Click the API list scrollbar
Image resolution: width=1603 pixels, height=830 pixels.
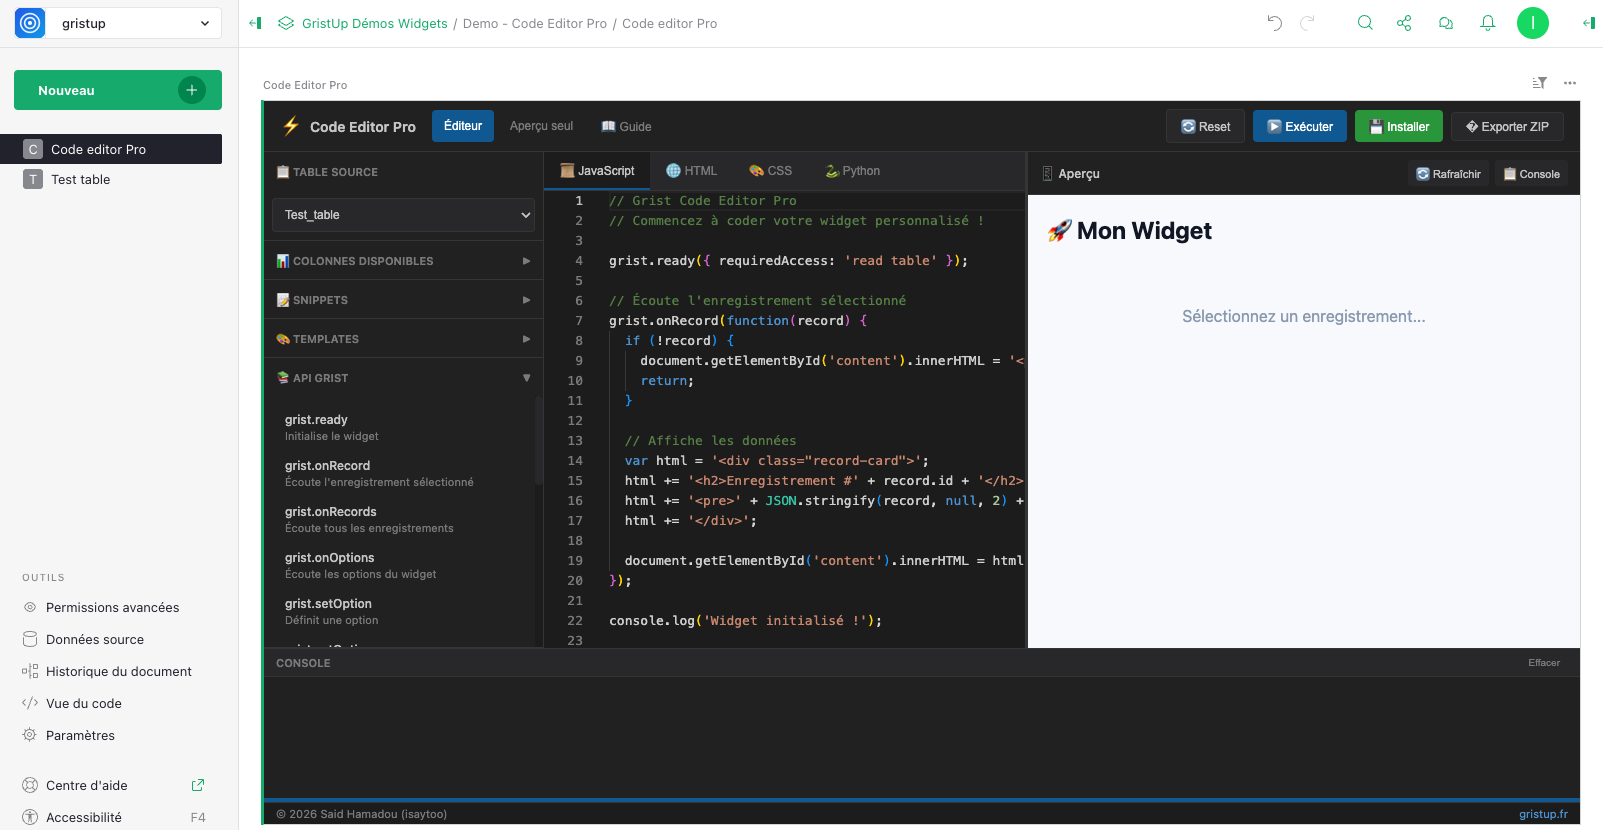[538, 440]
